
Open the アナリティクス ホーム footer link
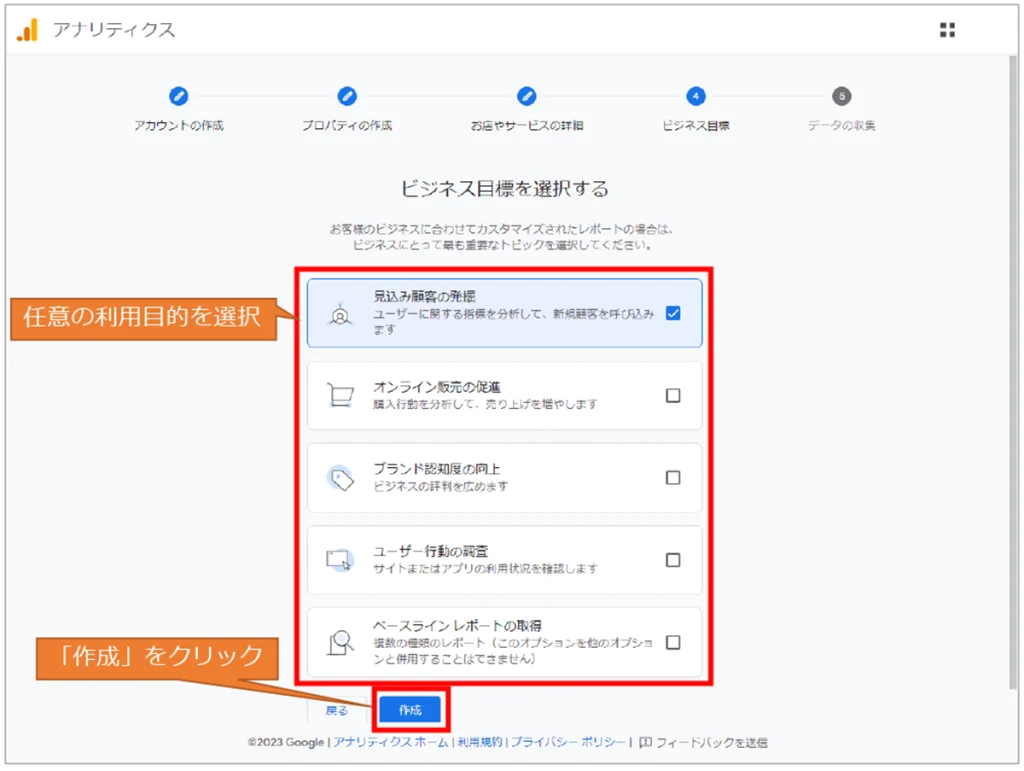(x=391, y=743)
